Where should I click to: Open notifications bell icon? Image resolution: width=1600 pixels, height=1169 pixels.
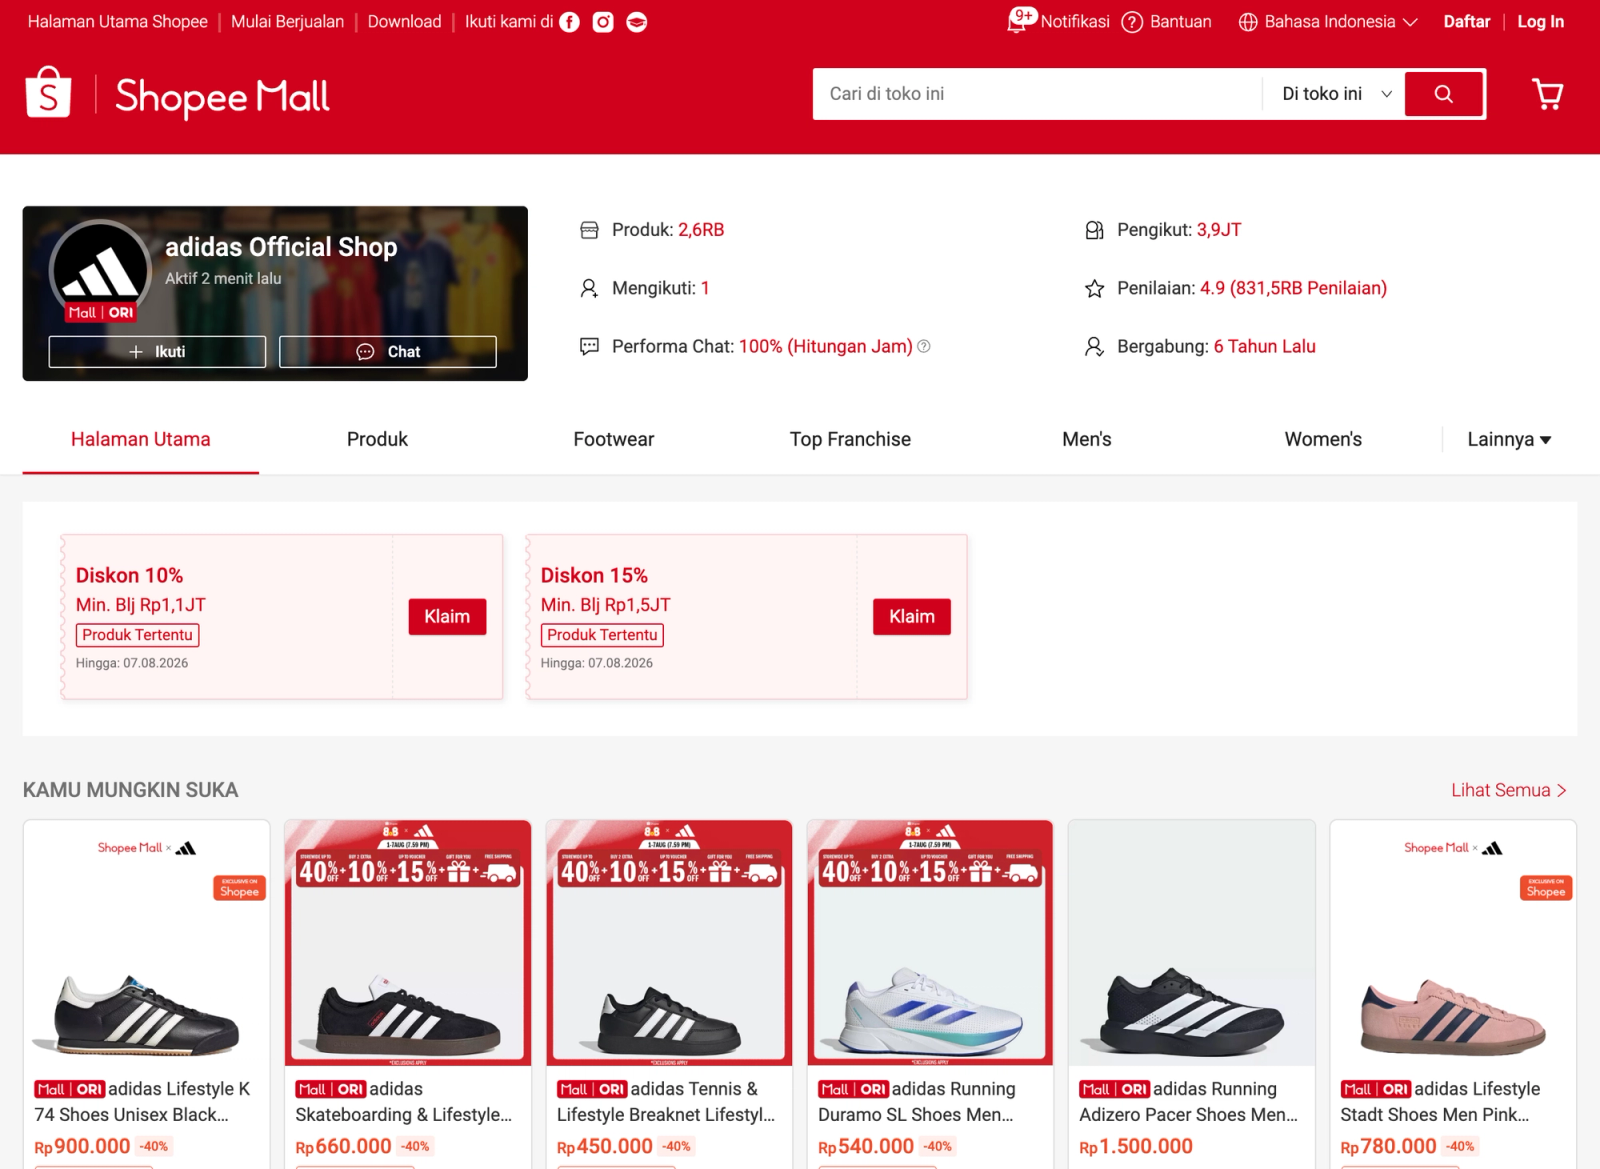coord(1017,22)
